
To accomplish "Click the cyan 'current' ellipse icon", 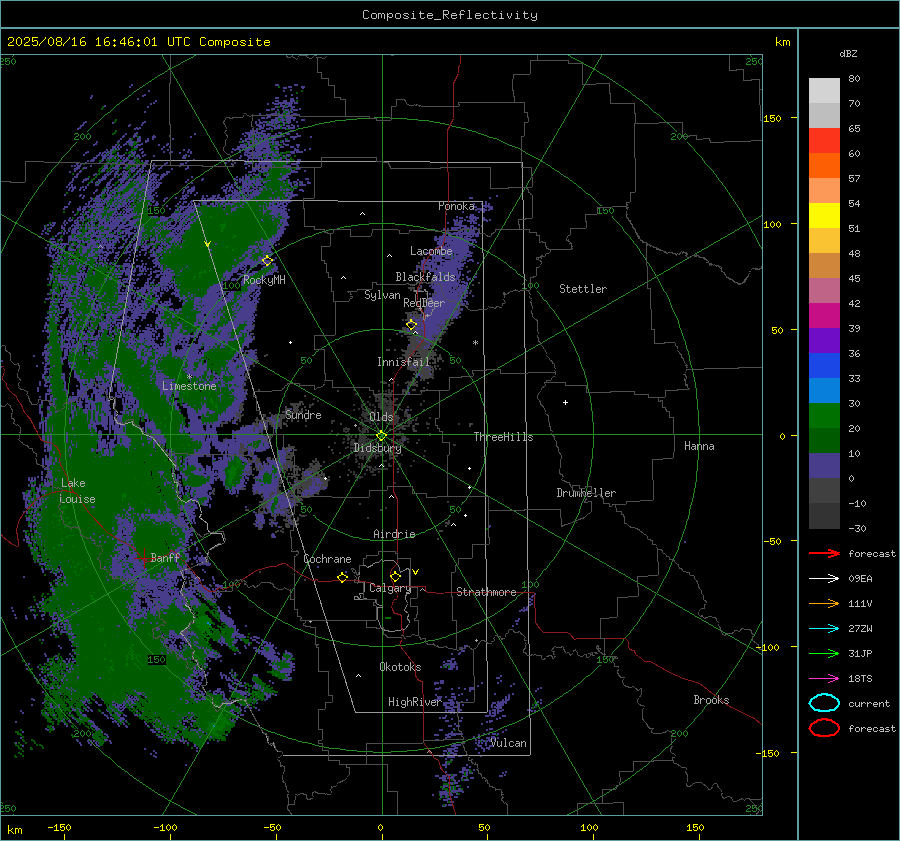I will pyautogui.click(x=824, y=703).
